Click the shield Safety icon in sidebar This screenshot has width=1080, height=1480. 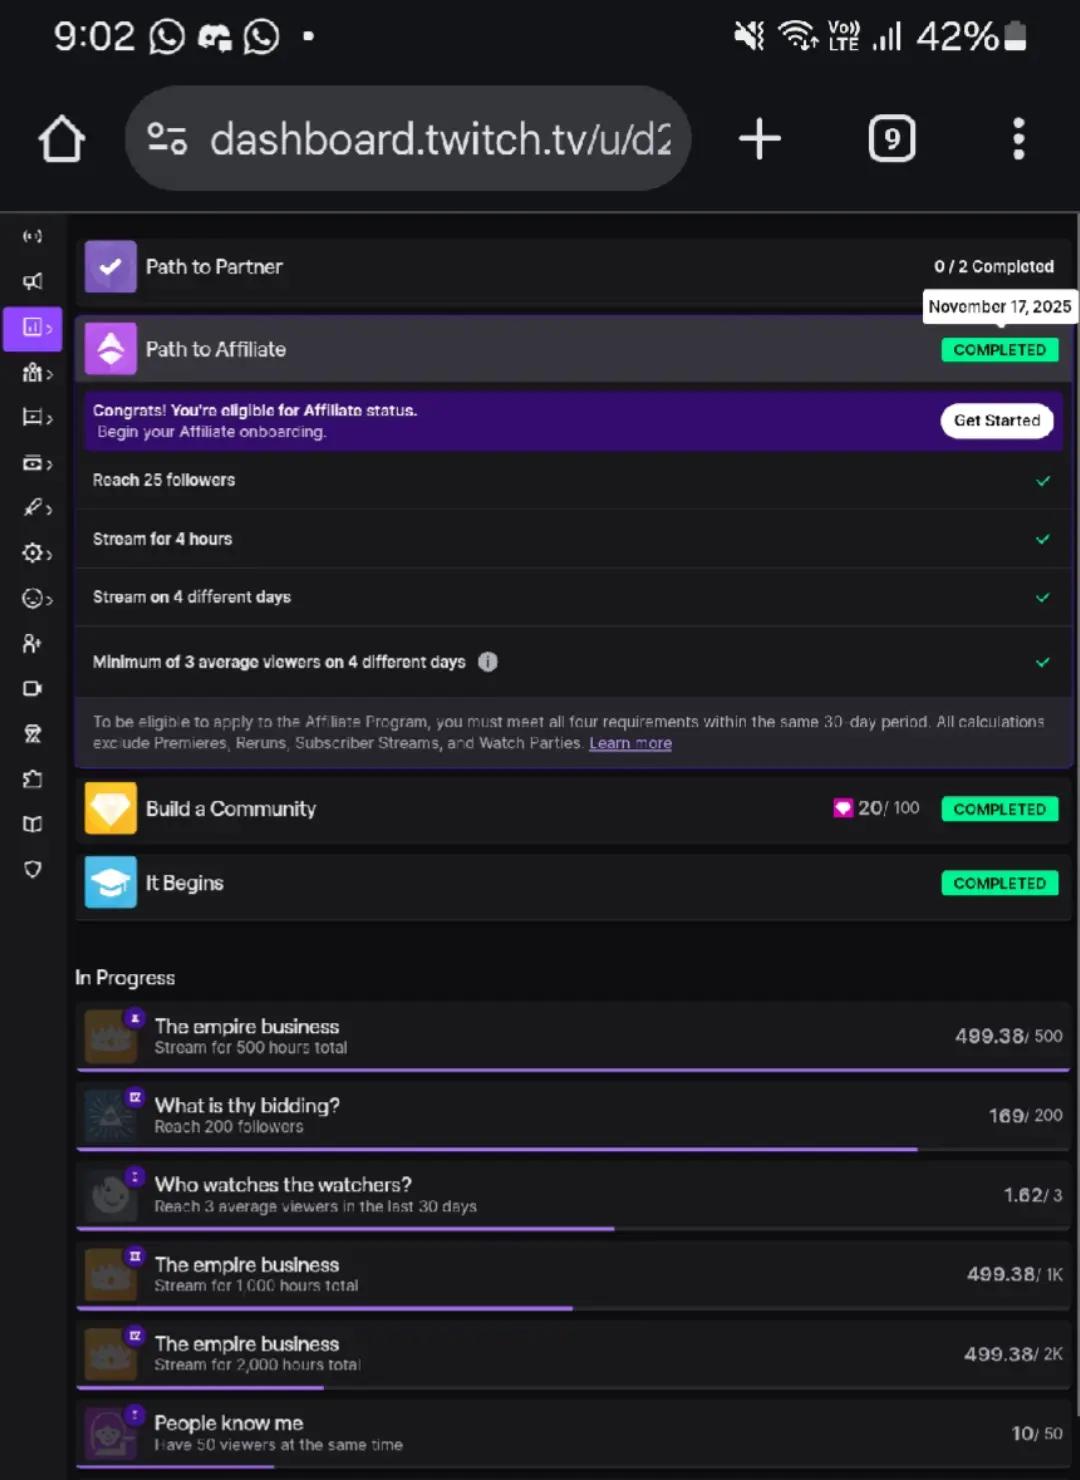click(x=33, y=869)
